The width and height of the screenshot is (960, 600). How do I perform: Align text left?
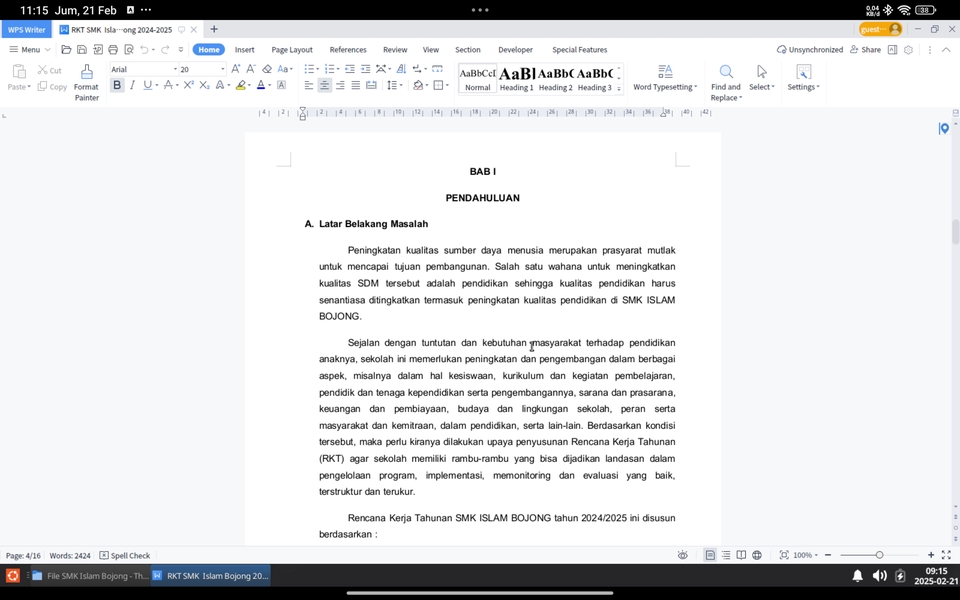click(309, 85)
